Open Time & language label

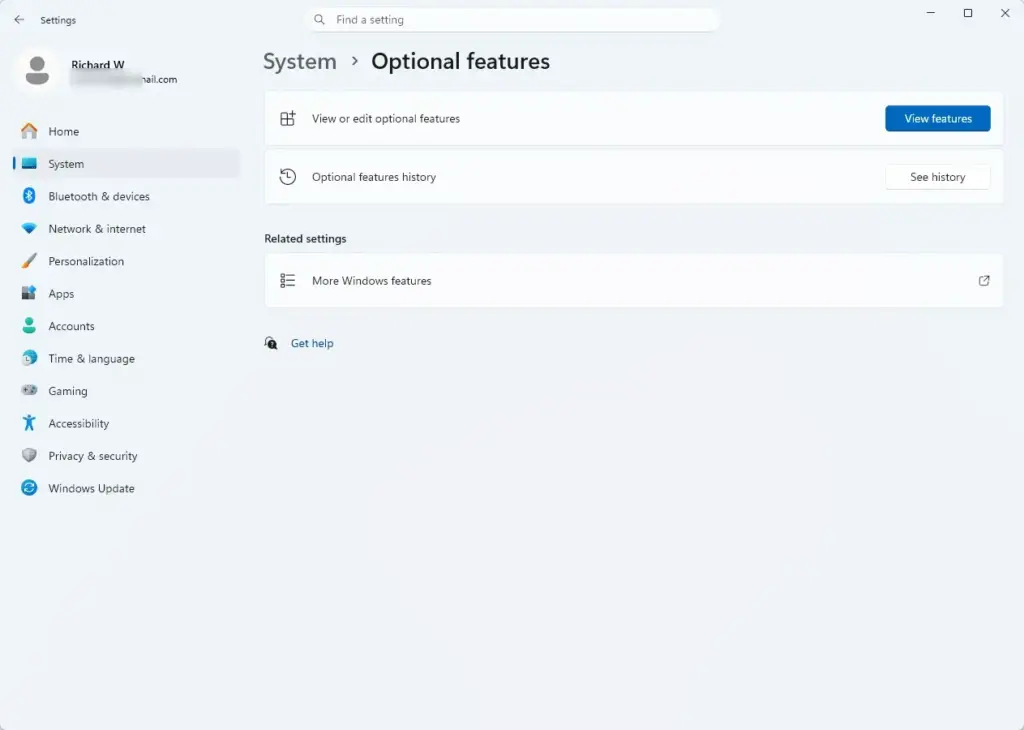click(91, 358)
